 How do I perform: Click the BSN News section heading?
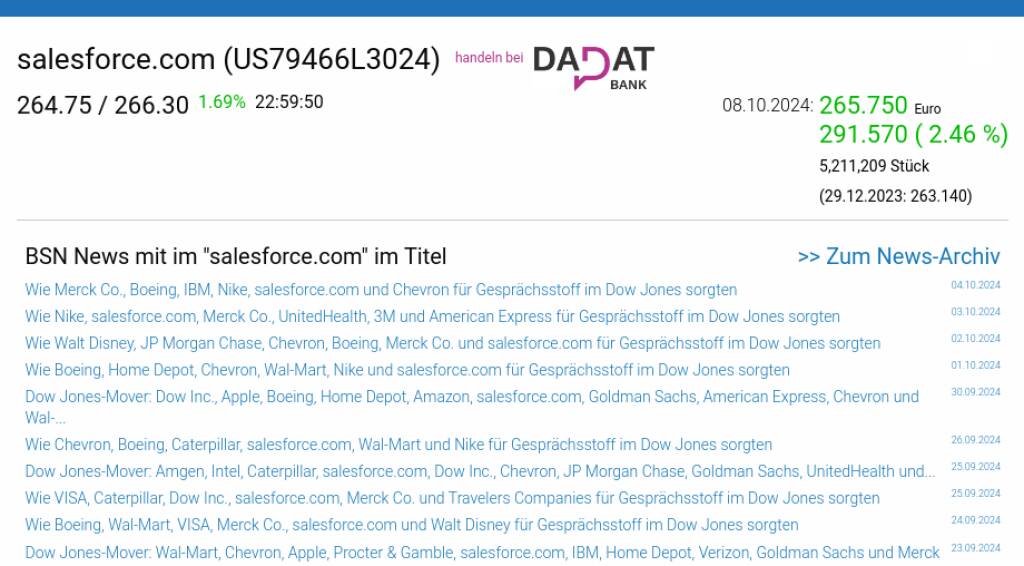tap(236, 256)
